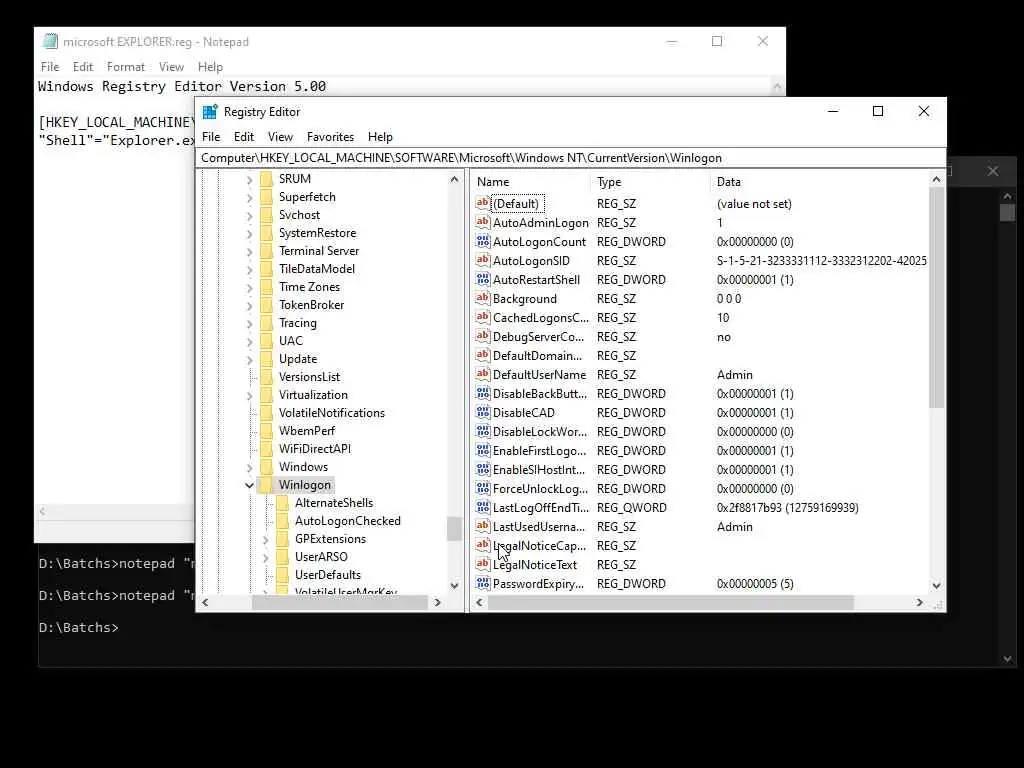
Task: Open Registry Editor File menu
Action: coord(211,136)
